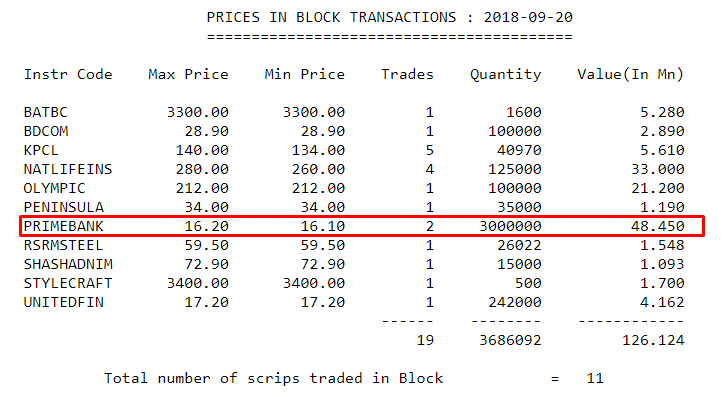The width and height of the screenshot is (724, 397).
Task: Click the UNITEDFIN instrument code
Action: (x=64, y=302)
